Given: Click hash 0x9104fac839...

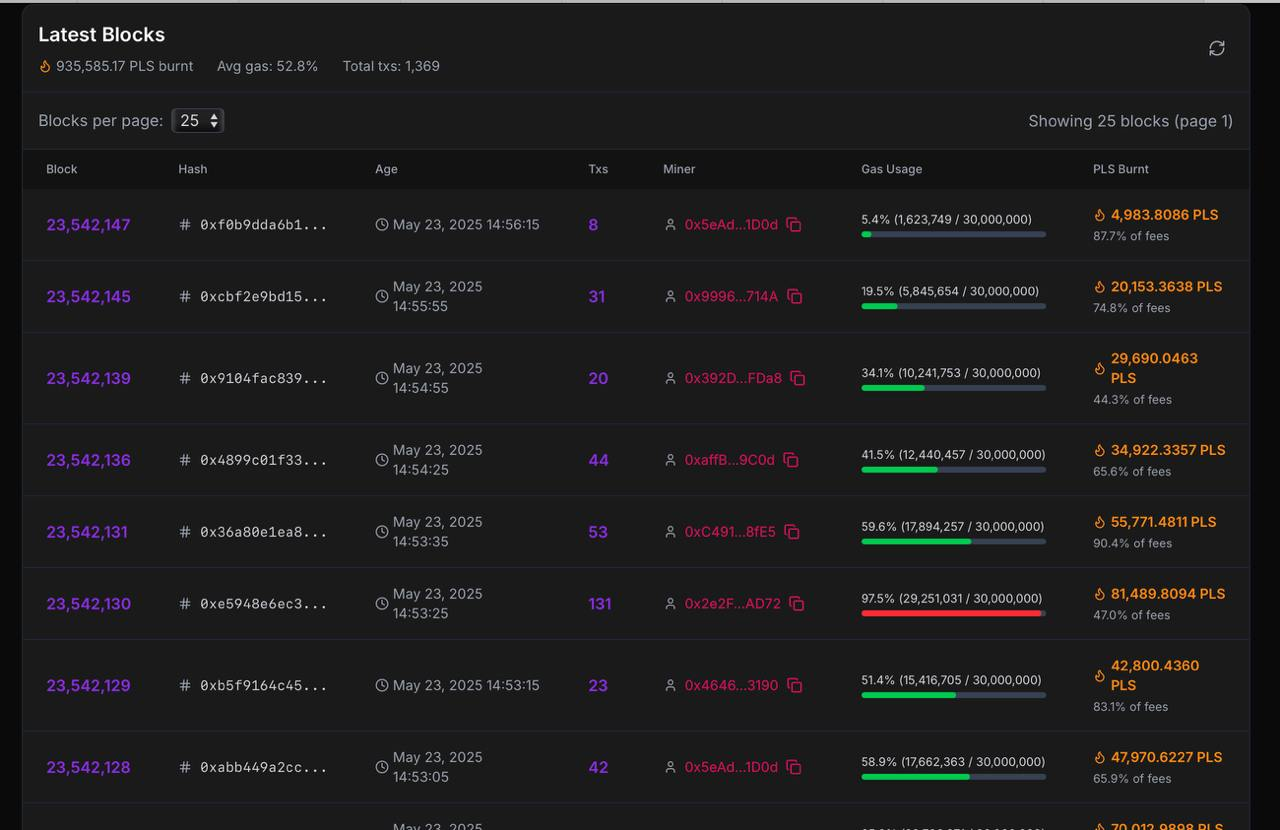Looking at the screenshot, I should 263,379.
